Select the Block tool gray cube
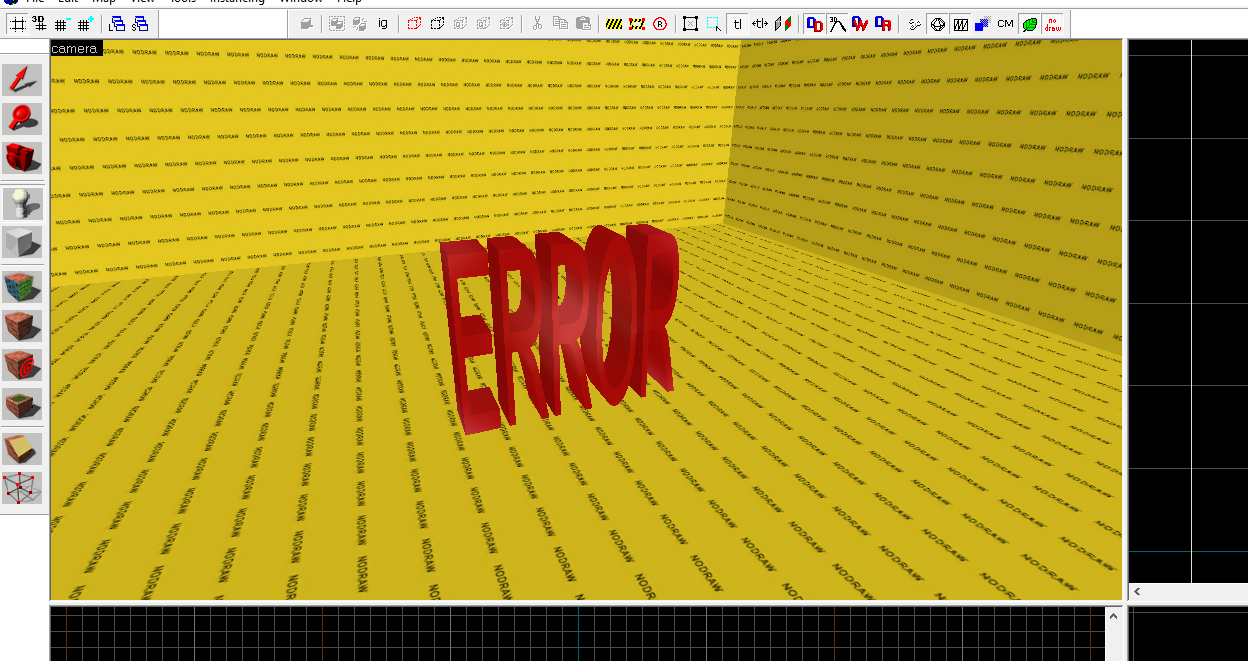1248x661 pixels. [x=22, y=241]
